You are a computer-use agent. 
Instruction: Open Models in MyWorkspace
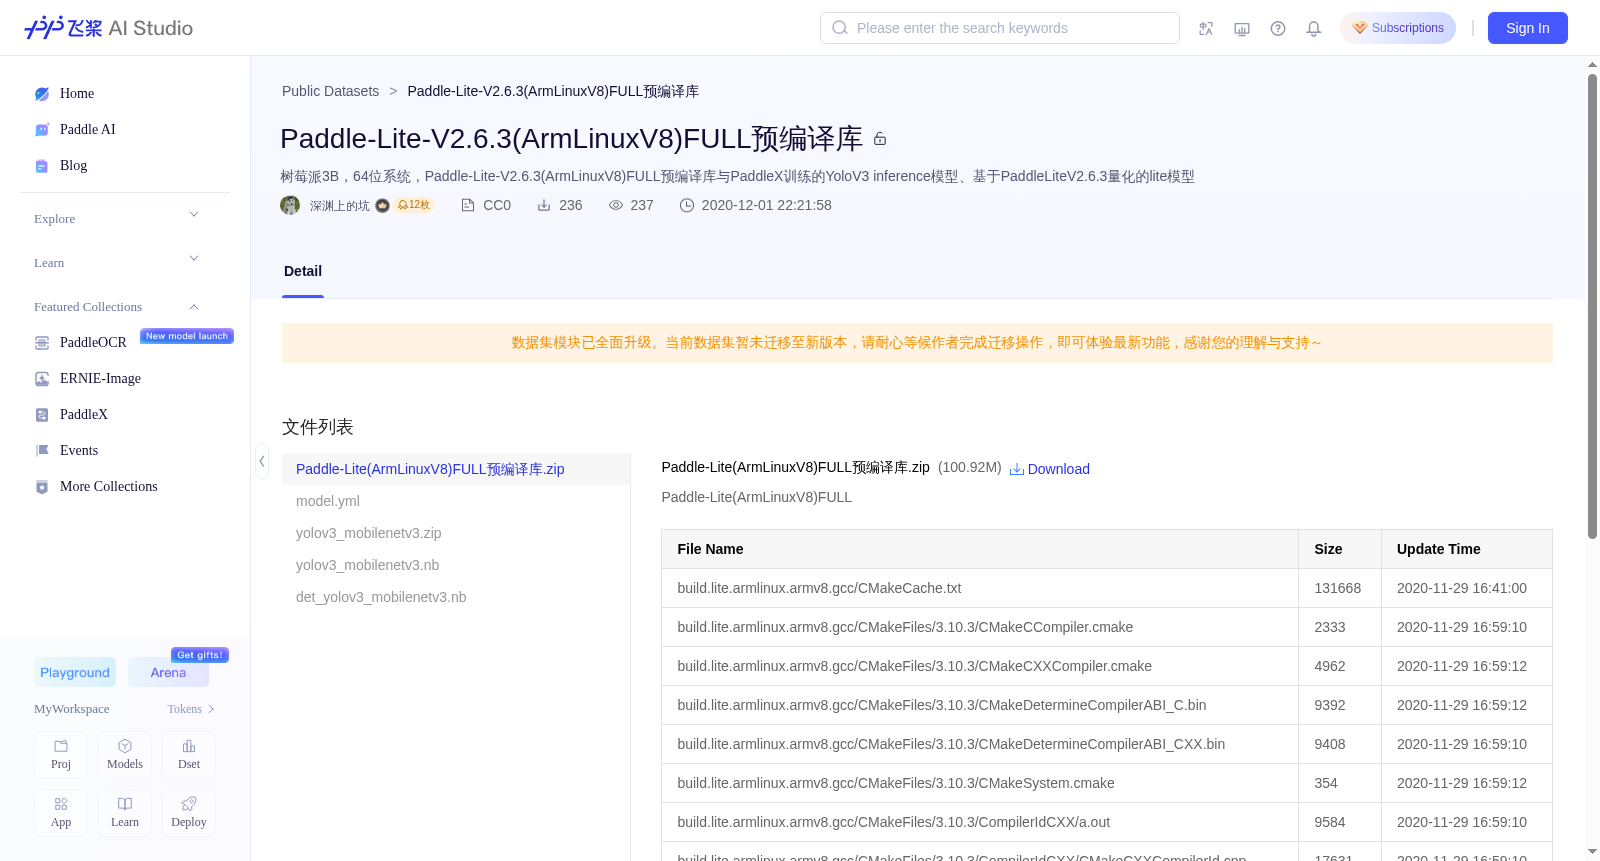(x=125, y=755)
